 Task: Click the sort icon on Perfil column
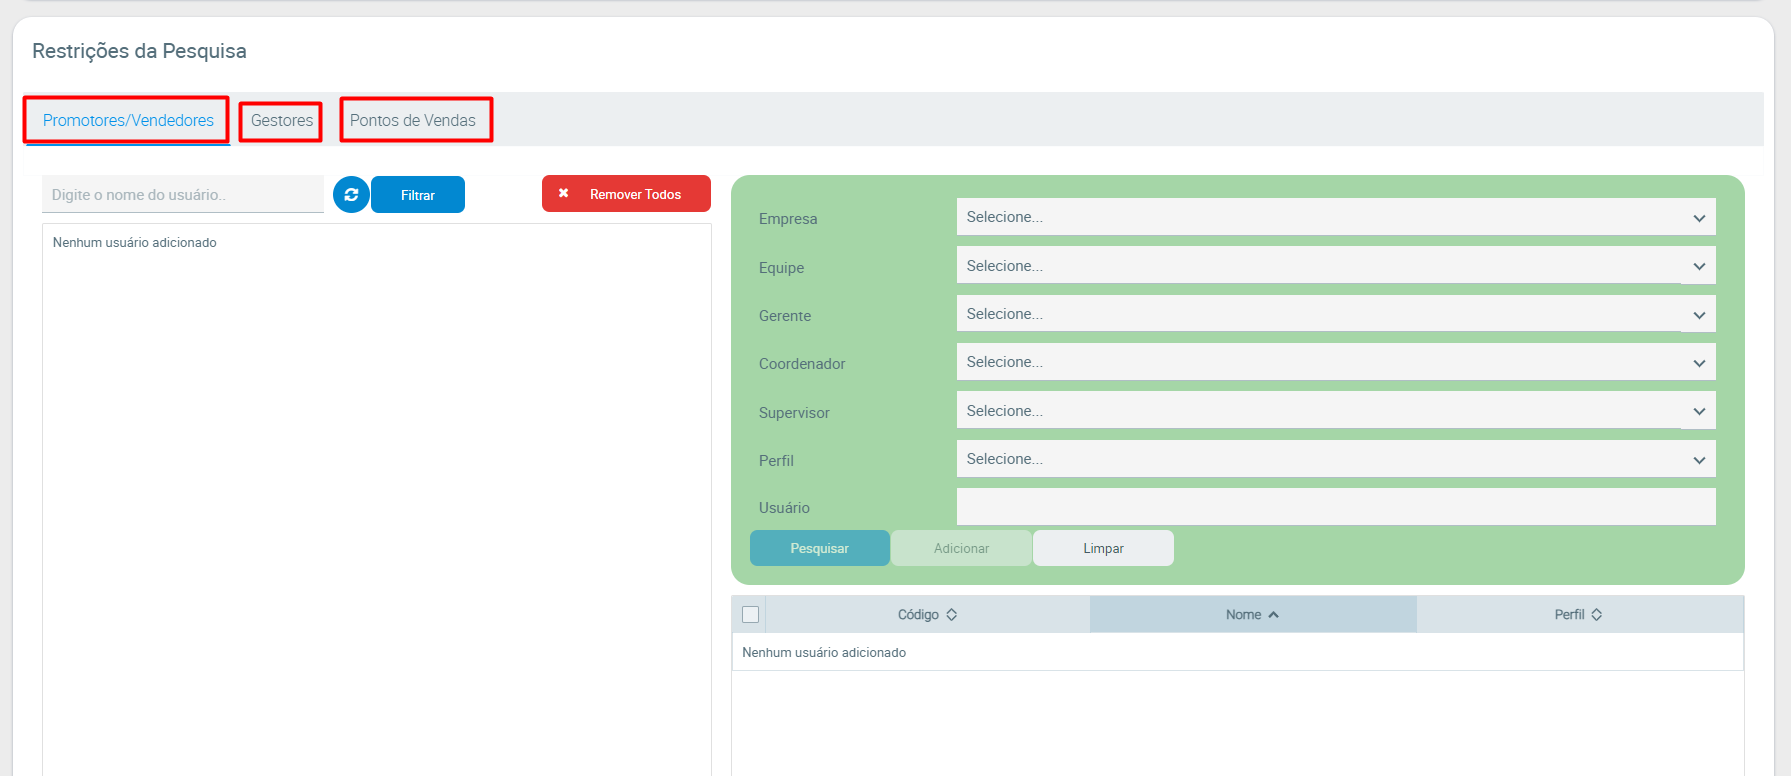[x=1597, y=615]
